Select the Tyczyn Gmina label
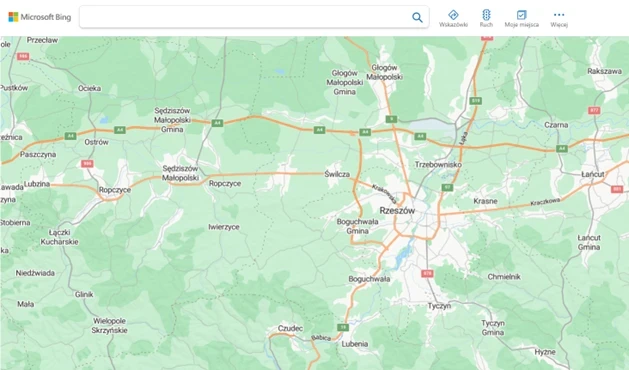Viewport: 629px width, 370px height. 493,328
